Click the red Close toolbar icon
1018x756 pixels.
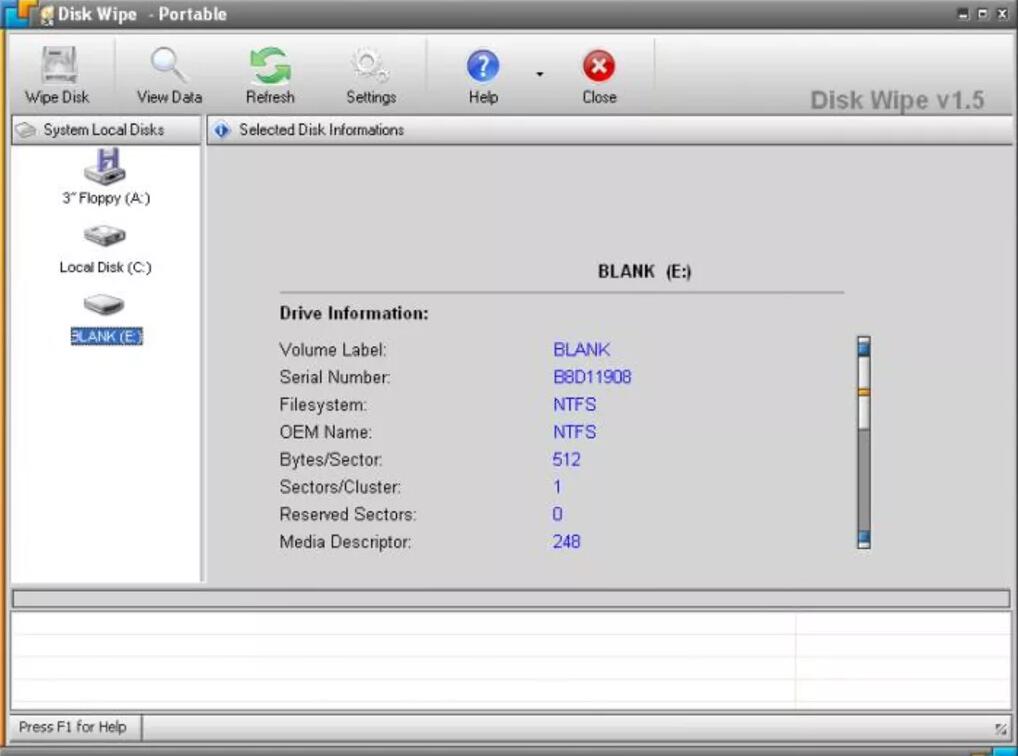click(599, 66)
